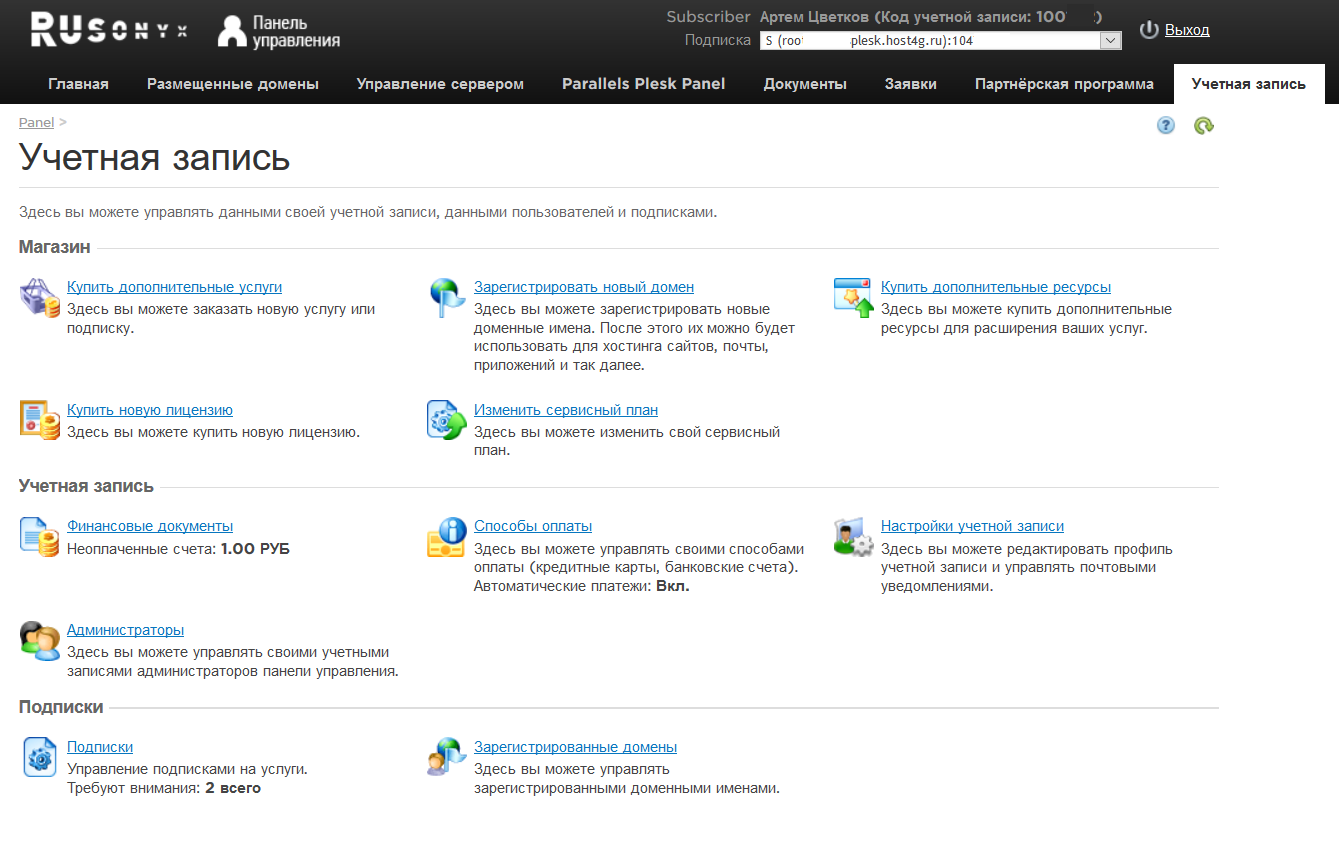Click the Финансовые документы document icon
Image resolution: width=1339 pixels, height=862 pixels.
point(40,537)
